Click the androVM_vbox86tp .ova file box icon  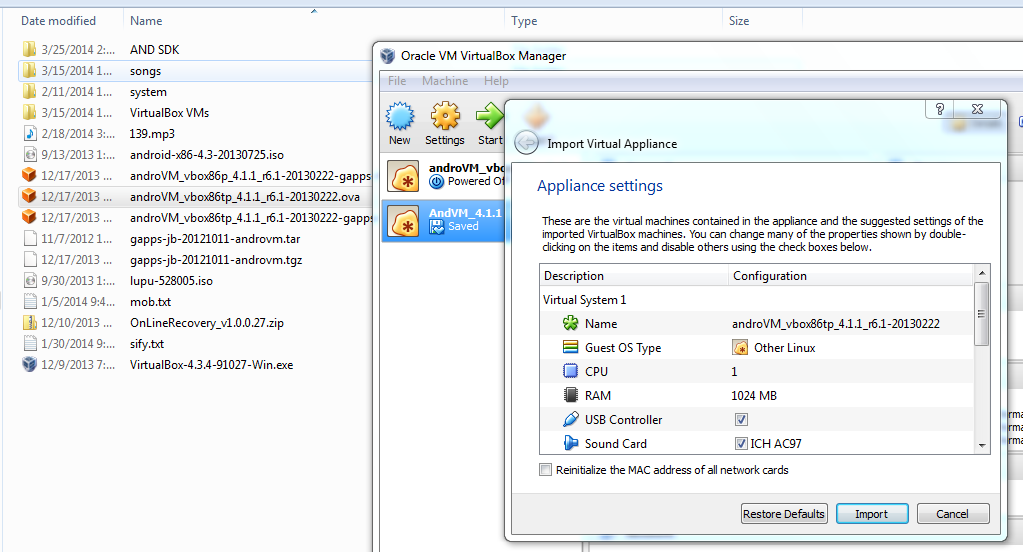pyautogui.click(x=29, y=196)
